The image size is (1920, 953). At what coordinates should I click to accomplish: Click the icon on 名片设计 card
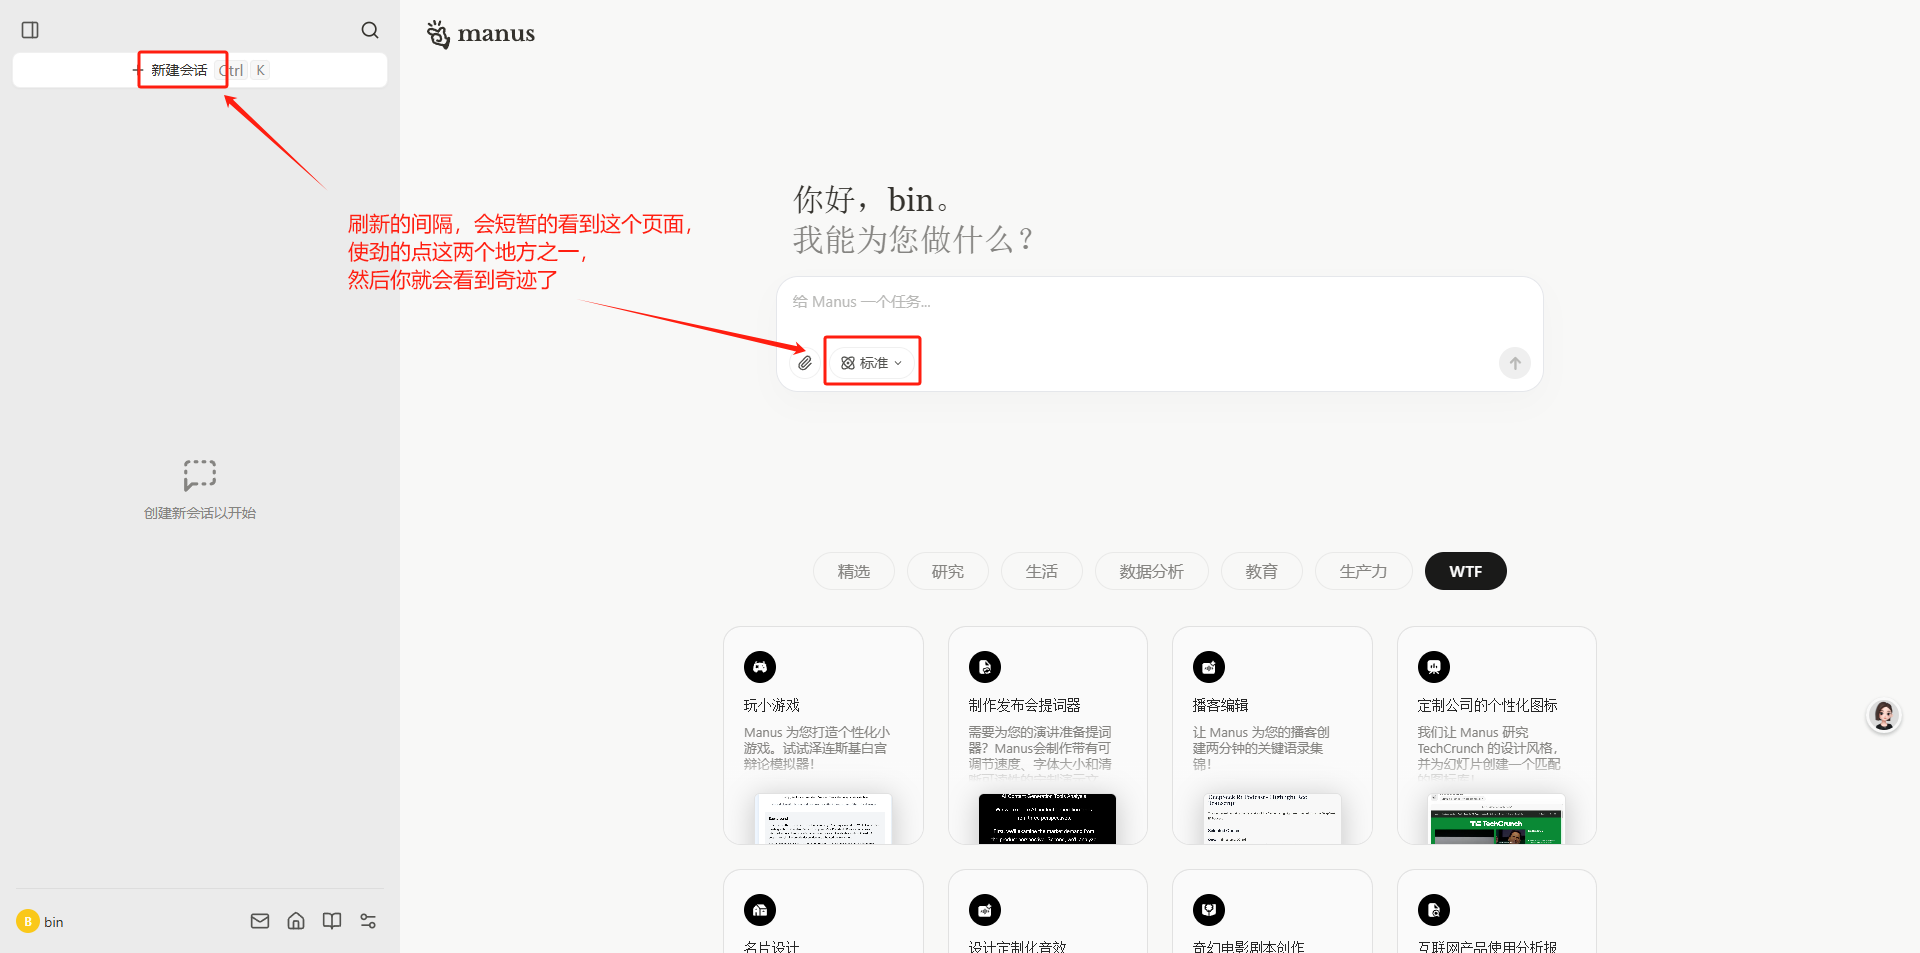point(760,910)
